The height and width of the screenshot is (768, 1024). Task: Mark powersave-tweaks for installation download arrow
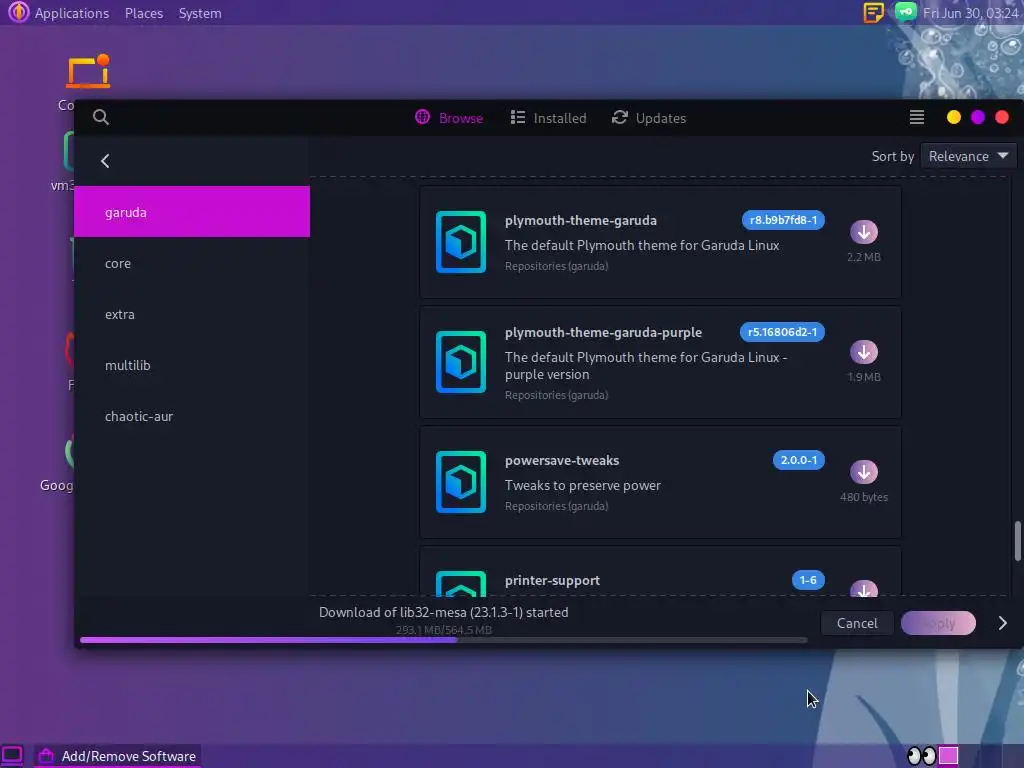coord(863,472)
